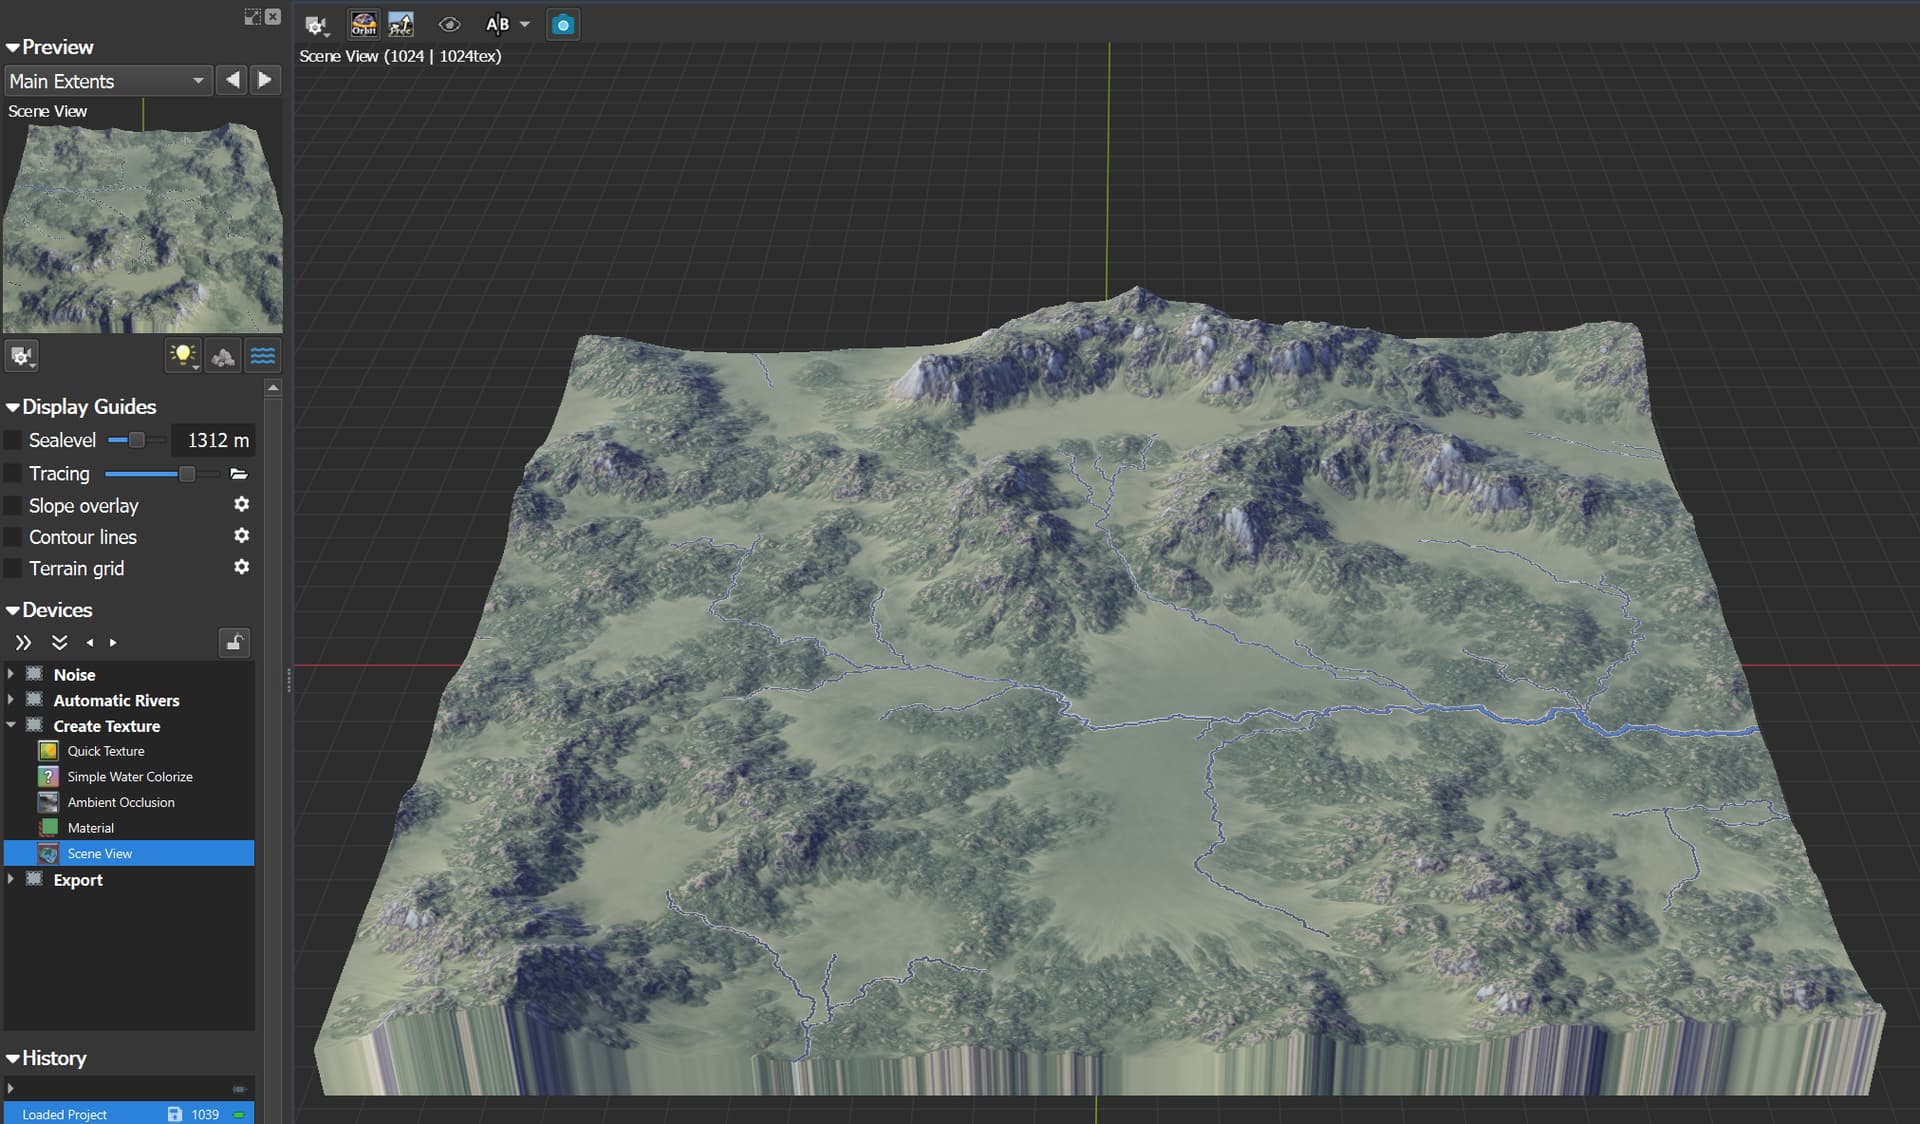Select the Simple Water Colorize label
This screenshot has height=1124, width=1920.
click(x=130, y=777)
